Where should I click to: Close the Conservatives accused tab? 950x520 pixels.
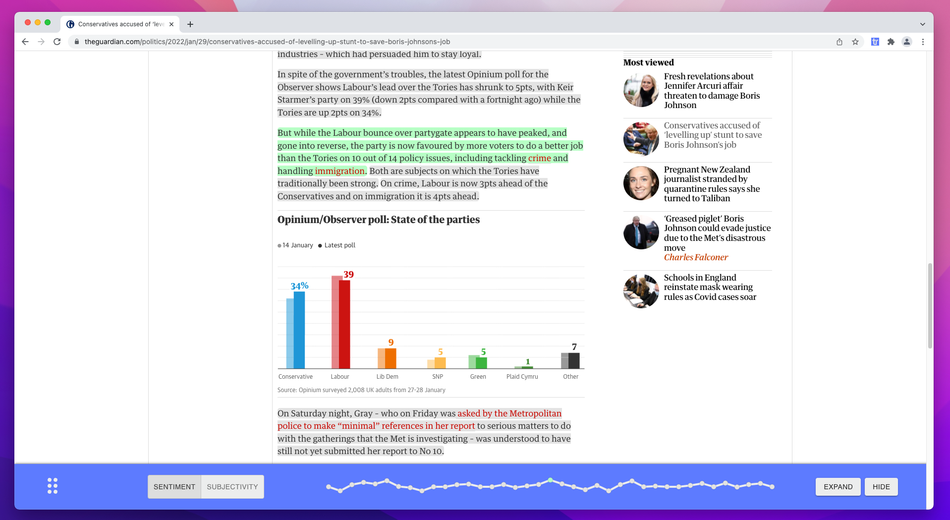171,24
